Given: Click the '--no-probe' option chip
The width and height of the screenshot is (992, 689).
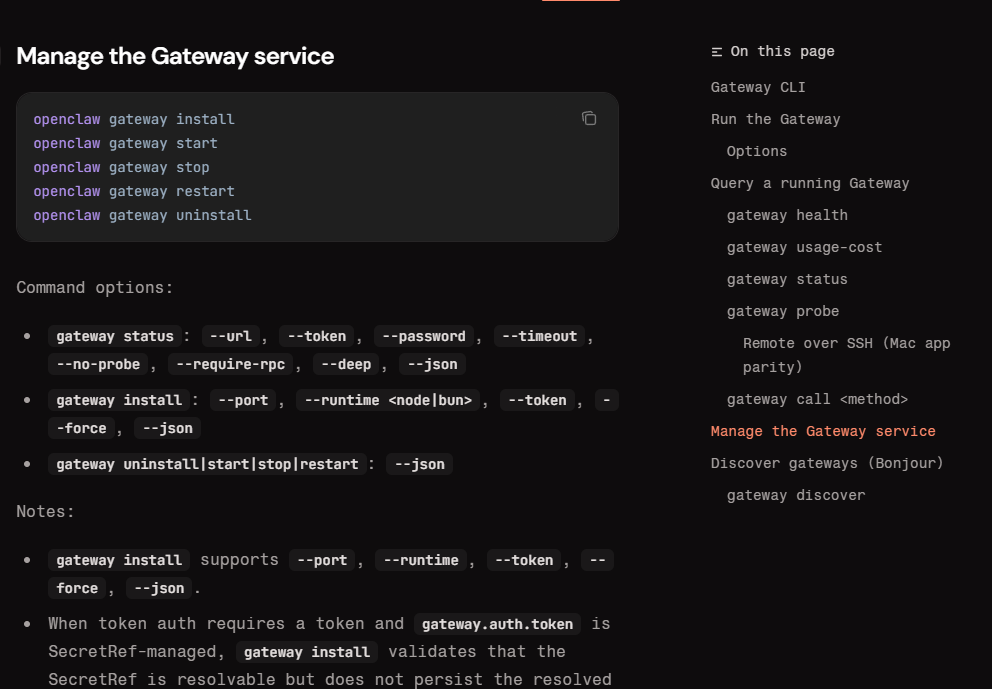Looking at the screenshot, I should [x=98, y=364].
